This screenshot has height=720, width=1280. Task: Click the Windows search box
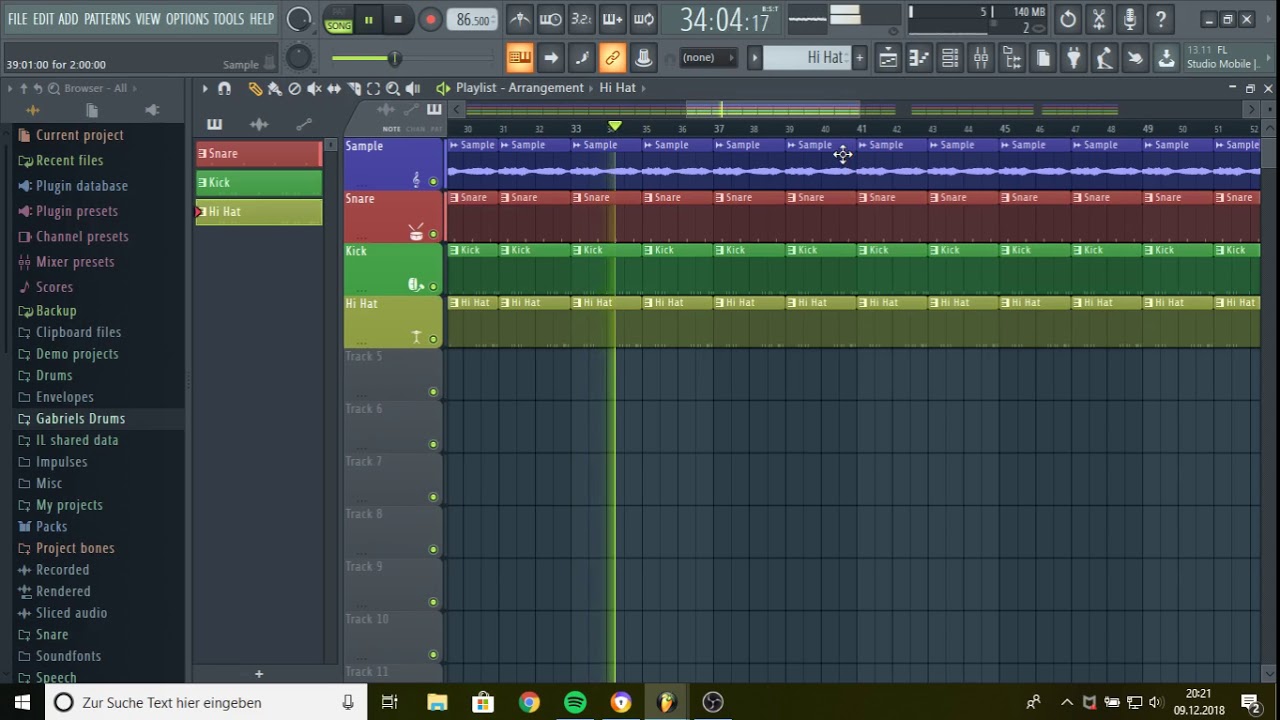[x=206, y=702]
